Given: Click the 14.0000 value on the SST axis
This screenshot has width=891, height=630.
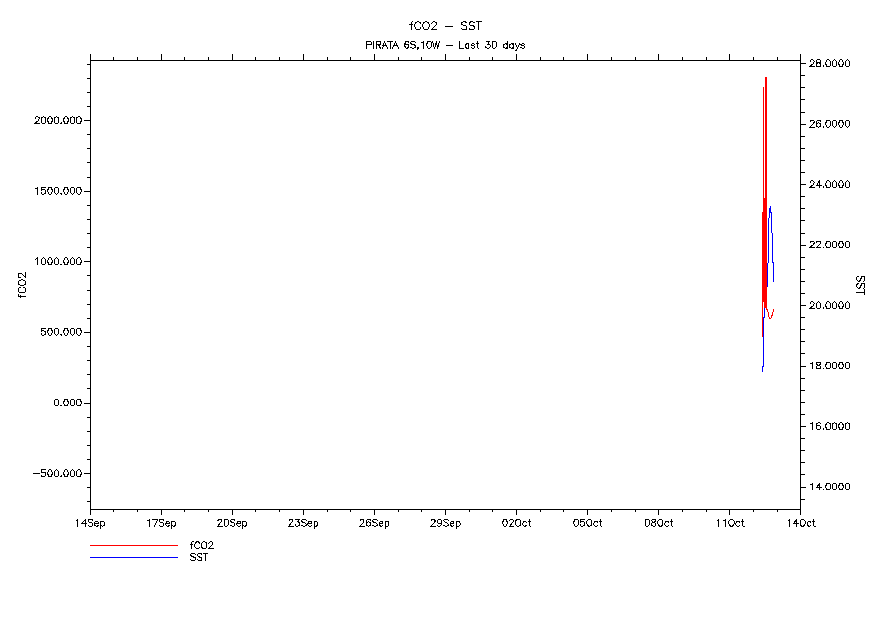Looking at the screenshot, I should click(829, 487).
